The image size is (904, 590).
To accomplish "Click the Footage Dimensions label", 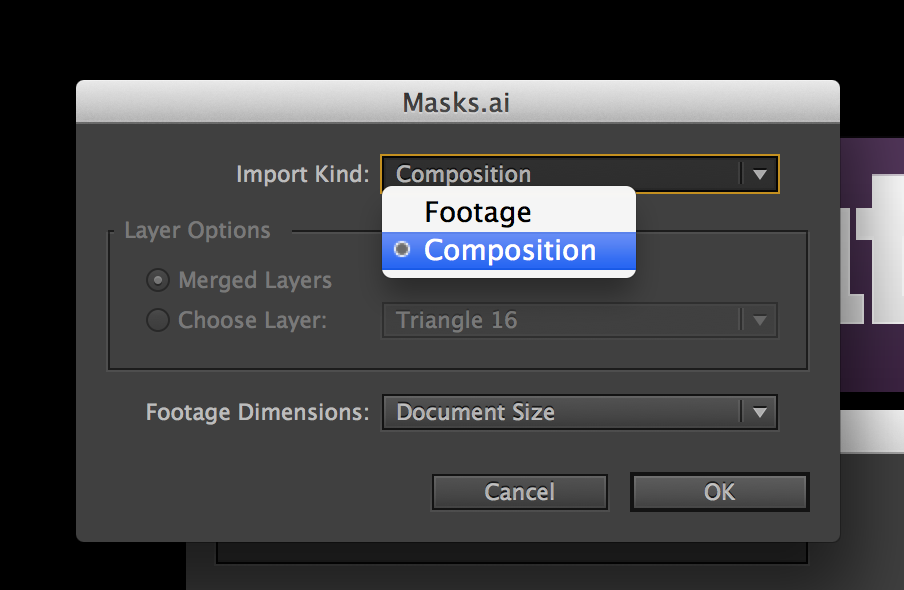I will (x=257, y=412).
